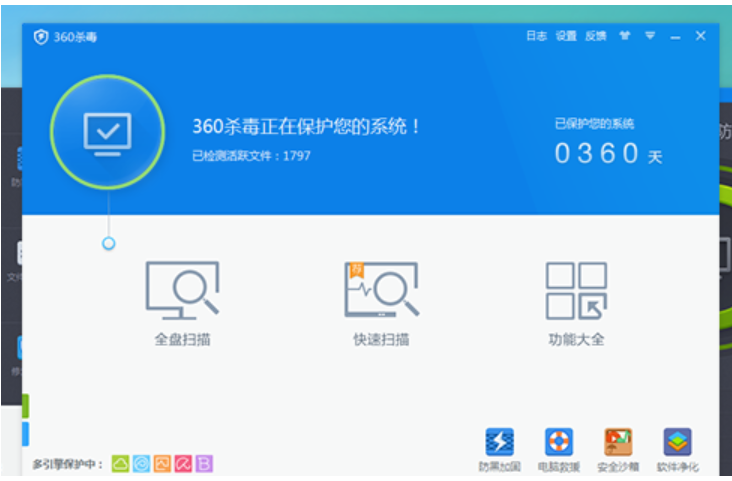Click the protection status monitor icon
This screenshot has height=481, width=732.
(x=107, y=131)
